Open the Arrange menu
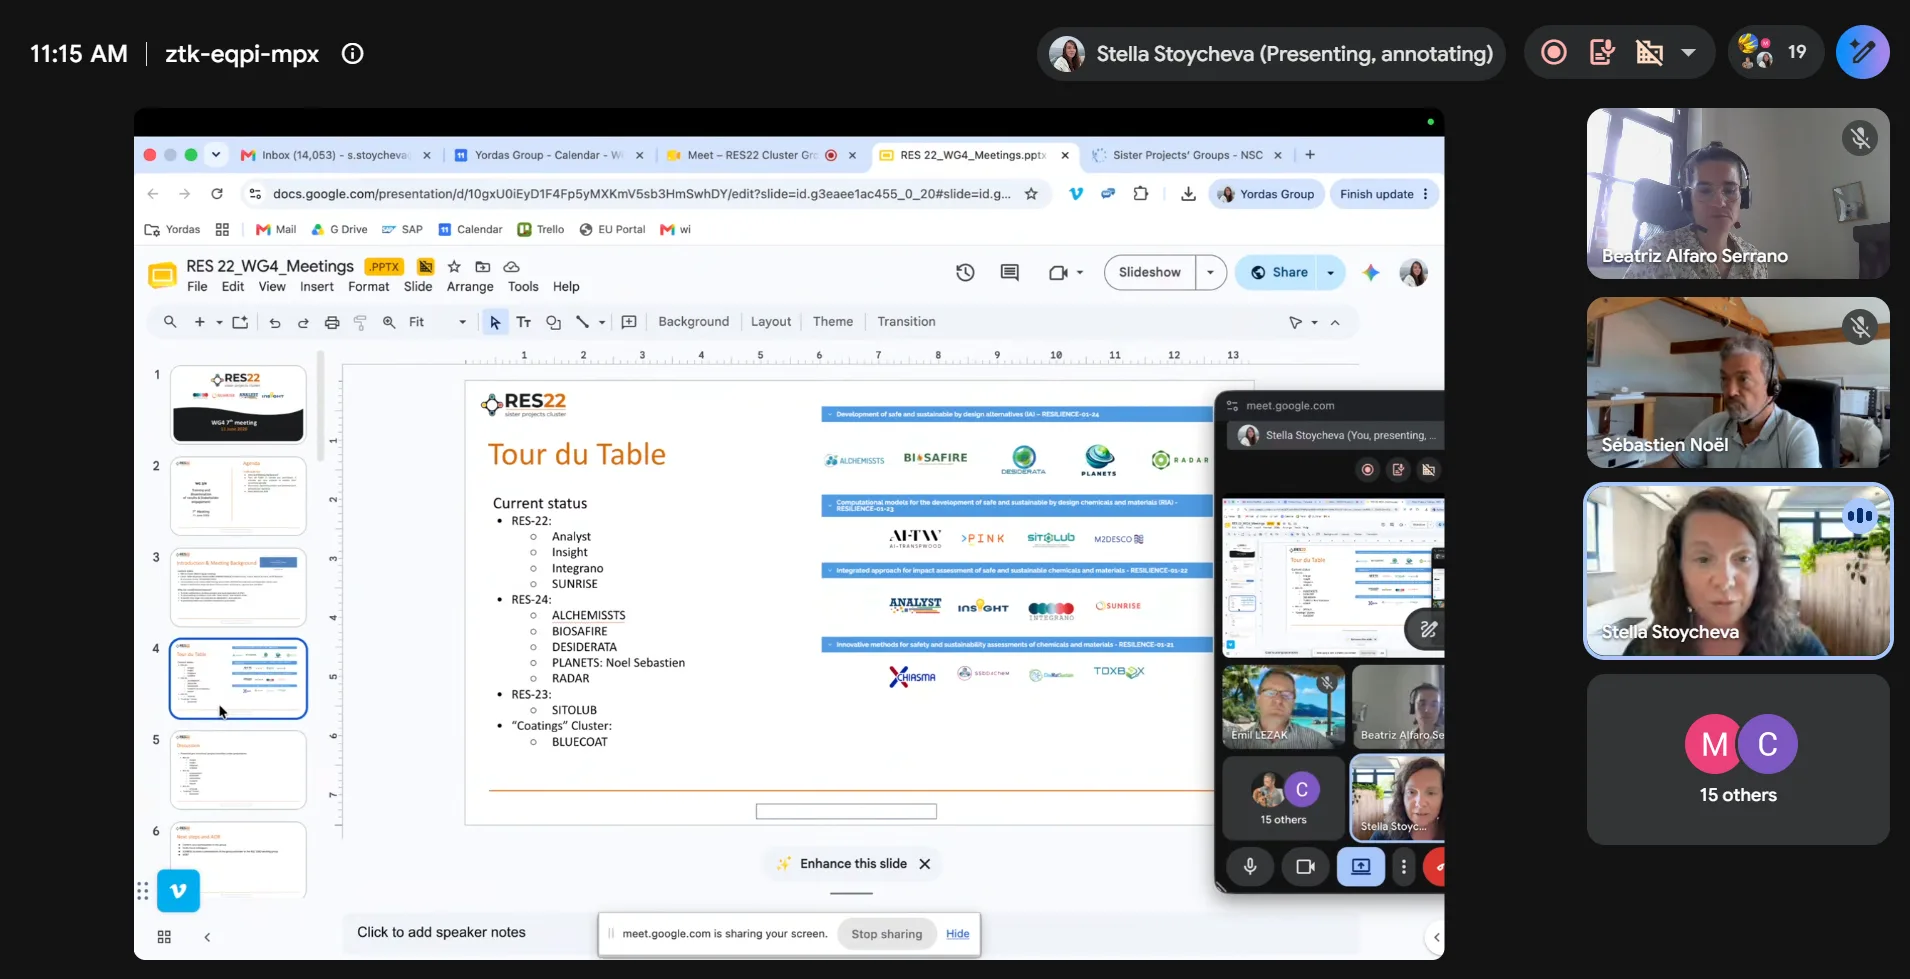Viewport: 1910px width, 979px height. click(x=470, y=286)
